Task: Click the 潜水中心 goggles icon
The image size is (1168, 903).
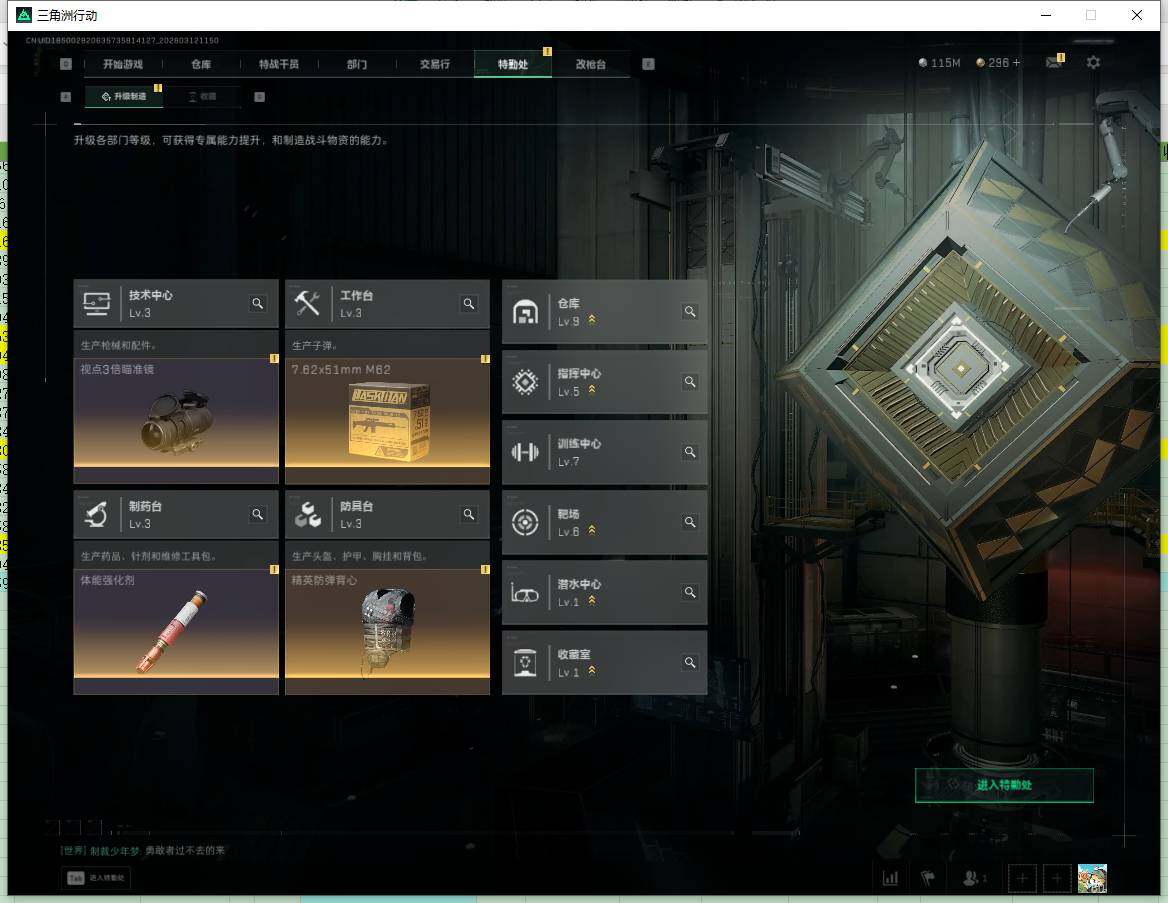Action: click(x=525, y=594)
